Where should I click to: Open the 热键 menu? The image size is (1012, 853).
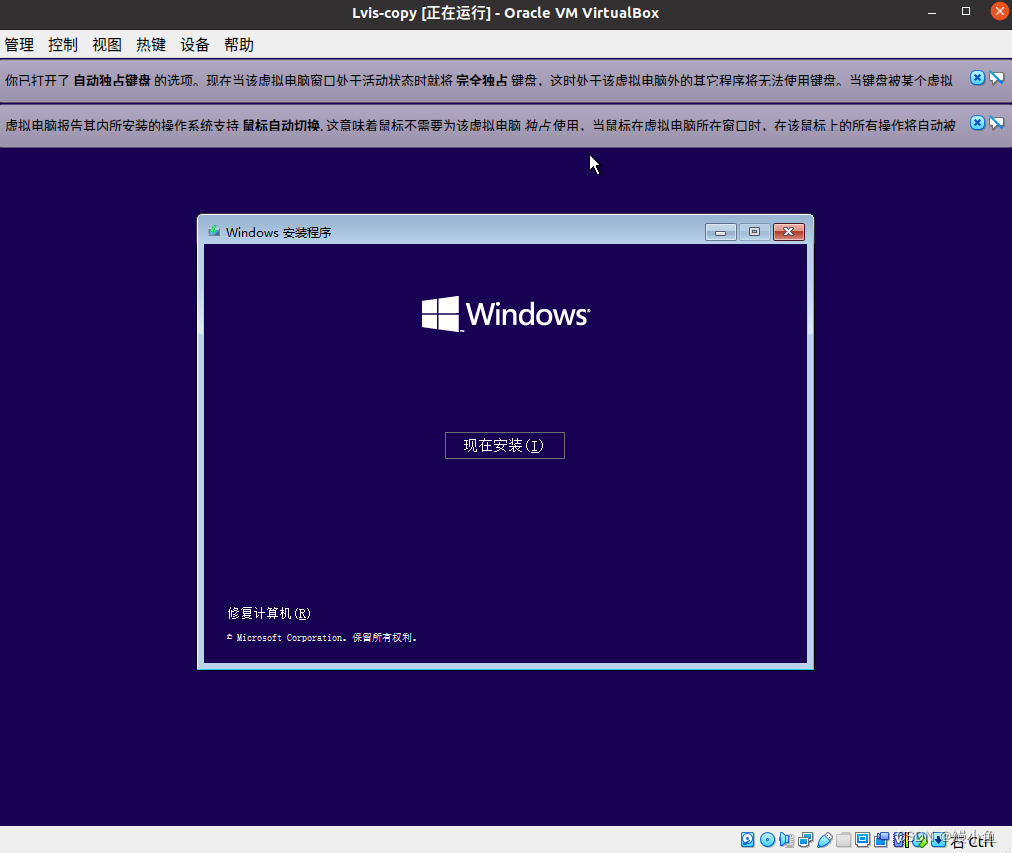150,45
